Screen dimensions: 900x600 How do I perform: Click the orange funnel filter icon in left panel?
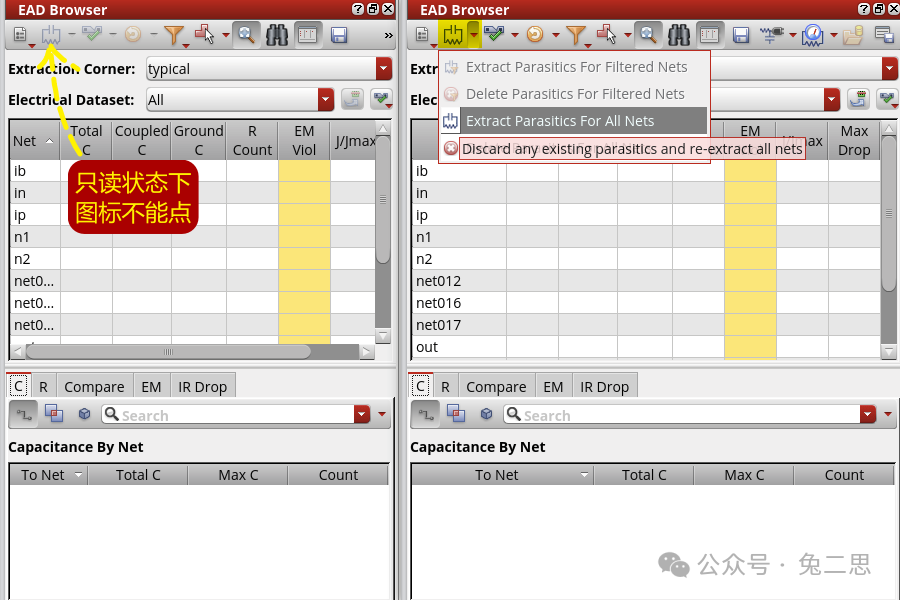pyautogui.click(x=175, y=35)
